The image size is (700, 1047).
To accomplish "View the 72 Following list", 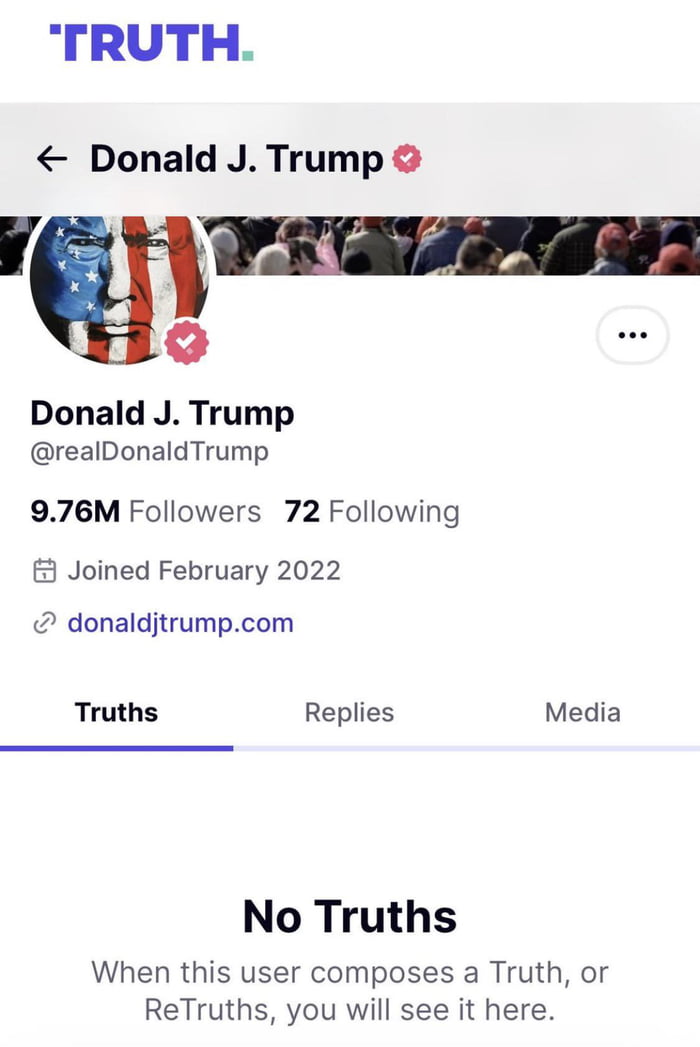I will (x=372, y=512).
